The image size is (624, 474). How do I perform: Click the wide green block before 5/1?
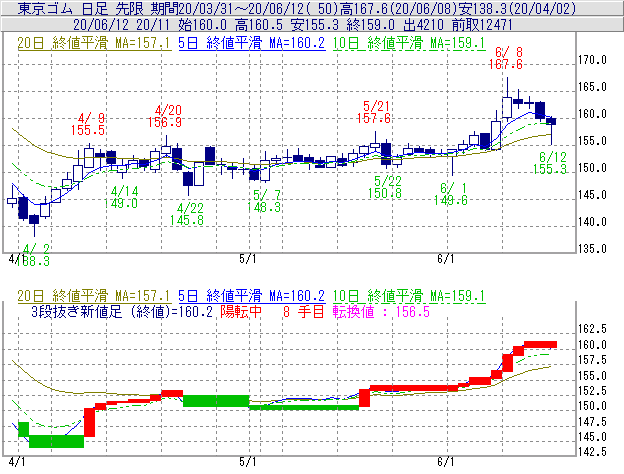[x=216, y=401]
